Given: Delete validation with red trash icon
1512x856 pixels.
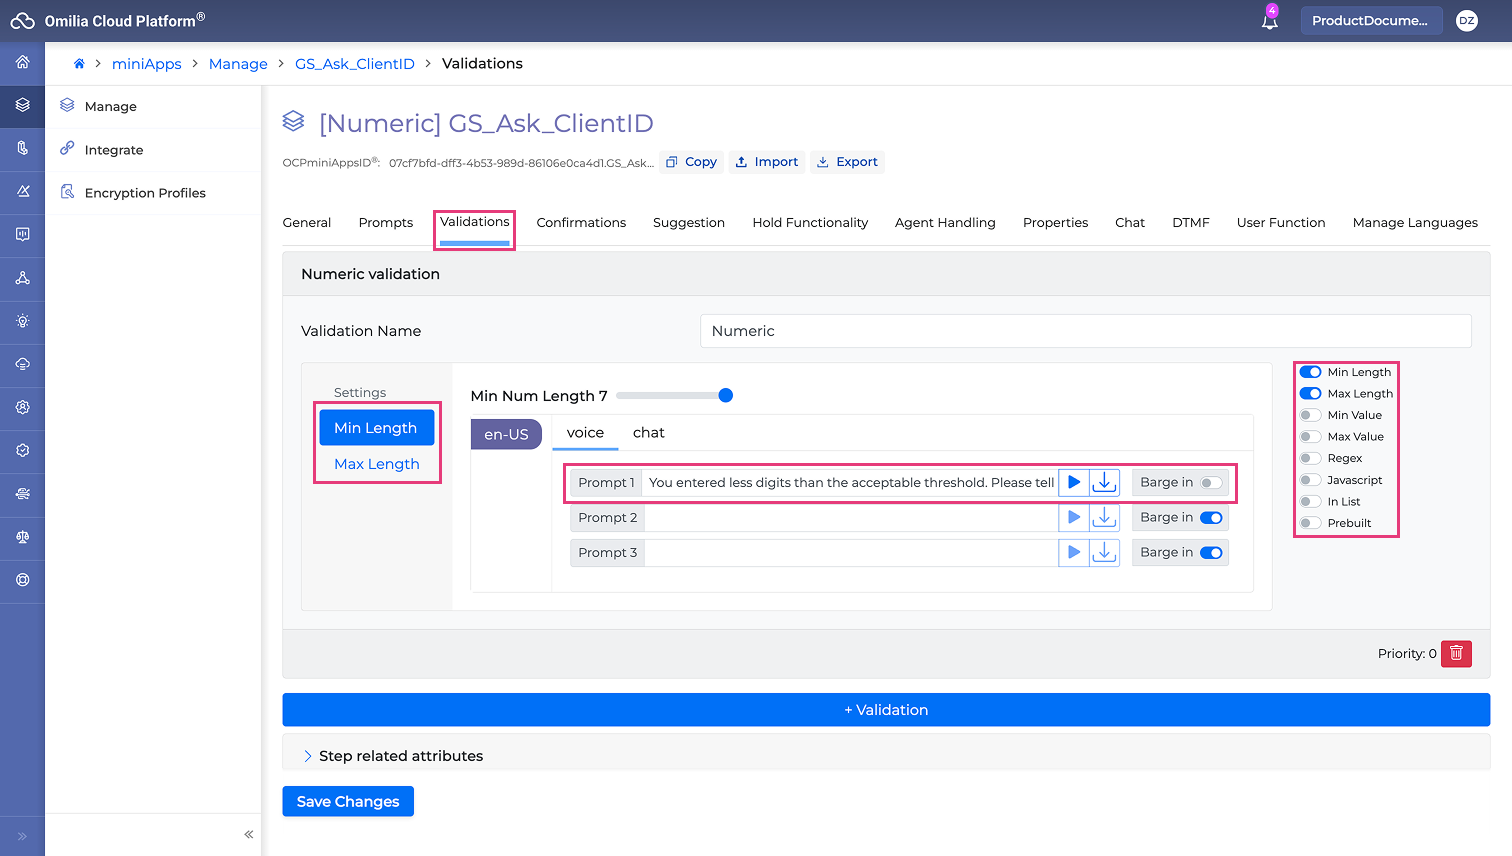Looking at the screenshot, I should (x=1456, y=653).
